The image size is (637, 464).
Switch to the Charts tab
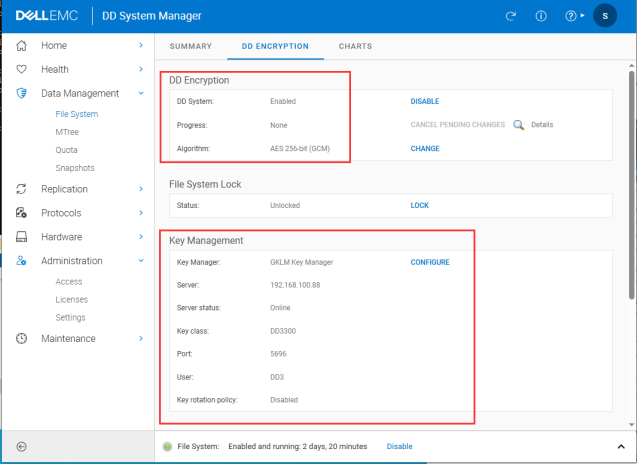point(355,46)
